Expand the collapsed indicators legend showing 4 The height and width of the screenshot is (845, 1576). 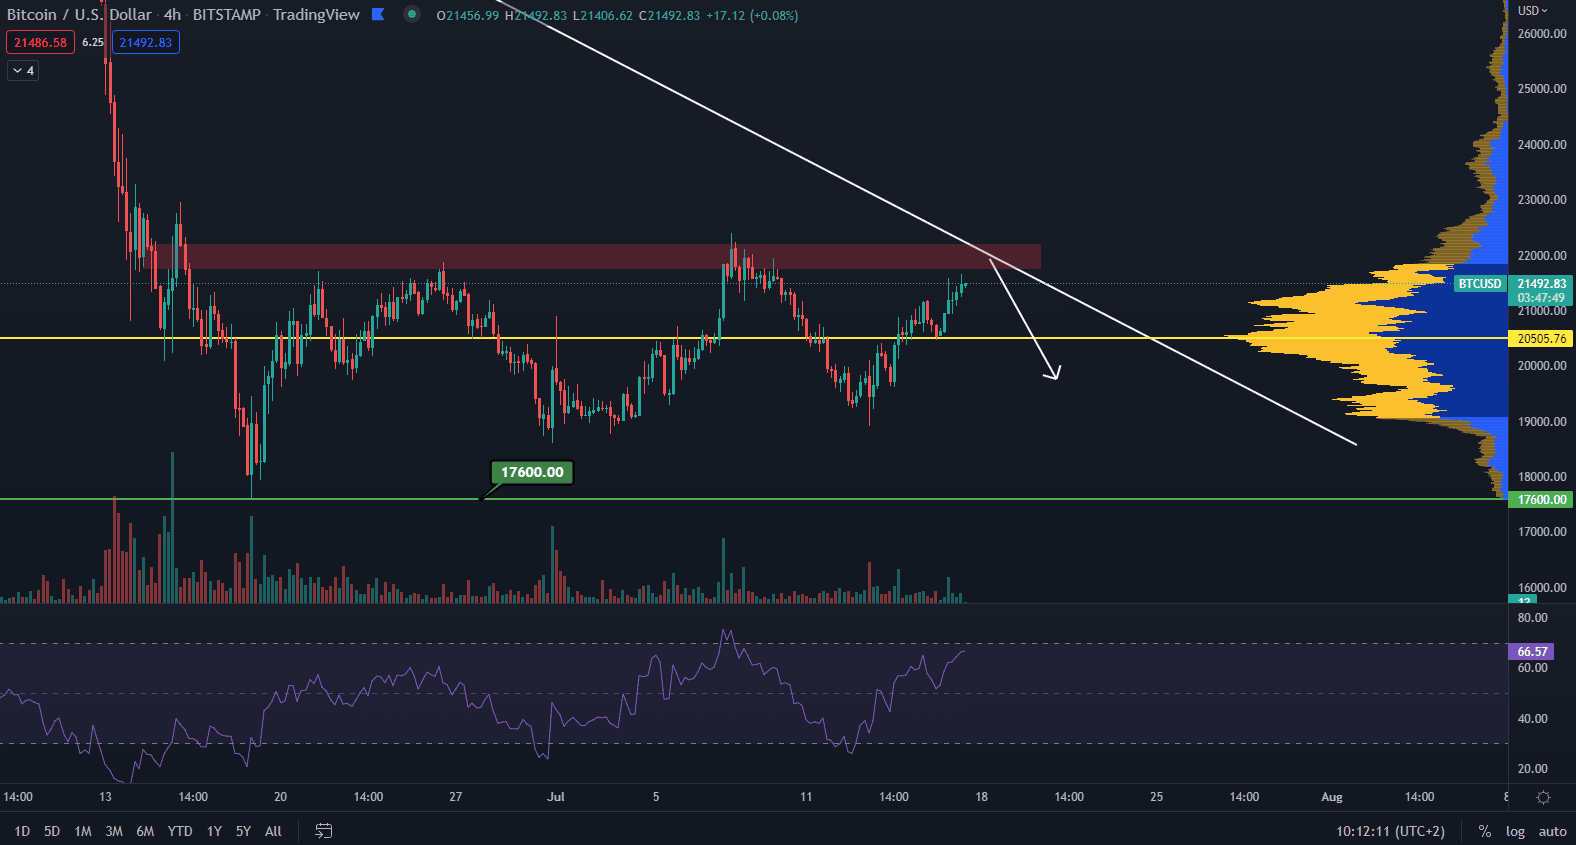pyautogui.click(x=23, y=70)
